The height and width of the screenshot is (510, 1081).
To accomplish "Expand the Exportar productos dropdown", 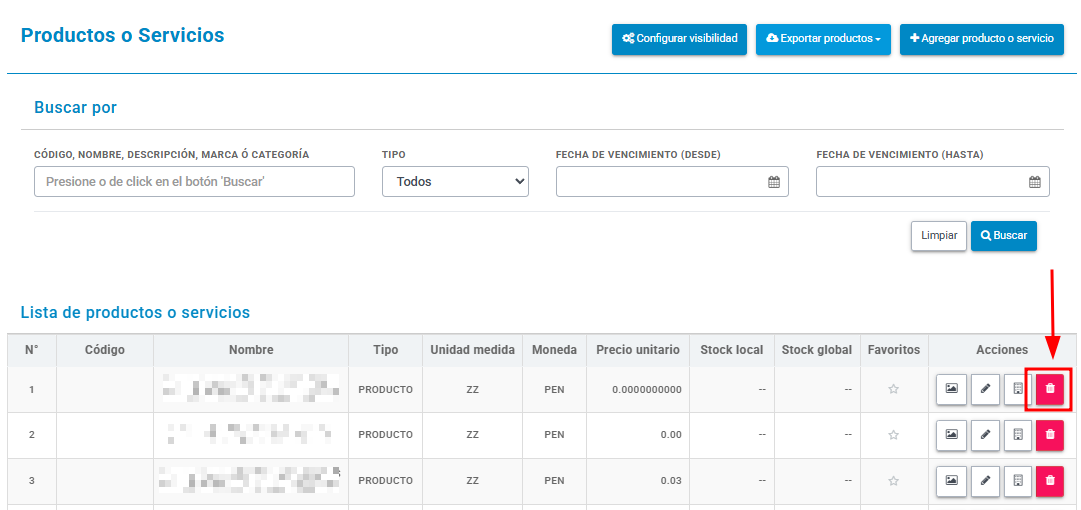I will pos(823,39).
